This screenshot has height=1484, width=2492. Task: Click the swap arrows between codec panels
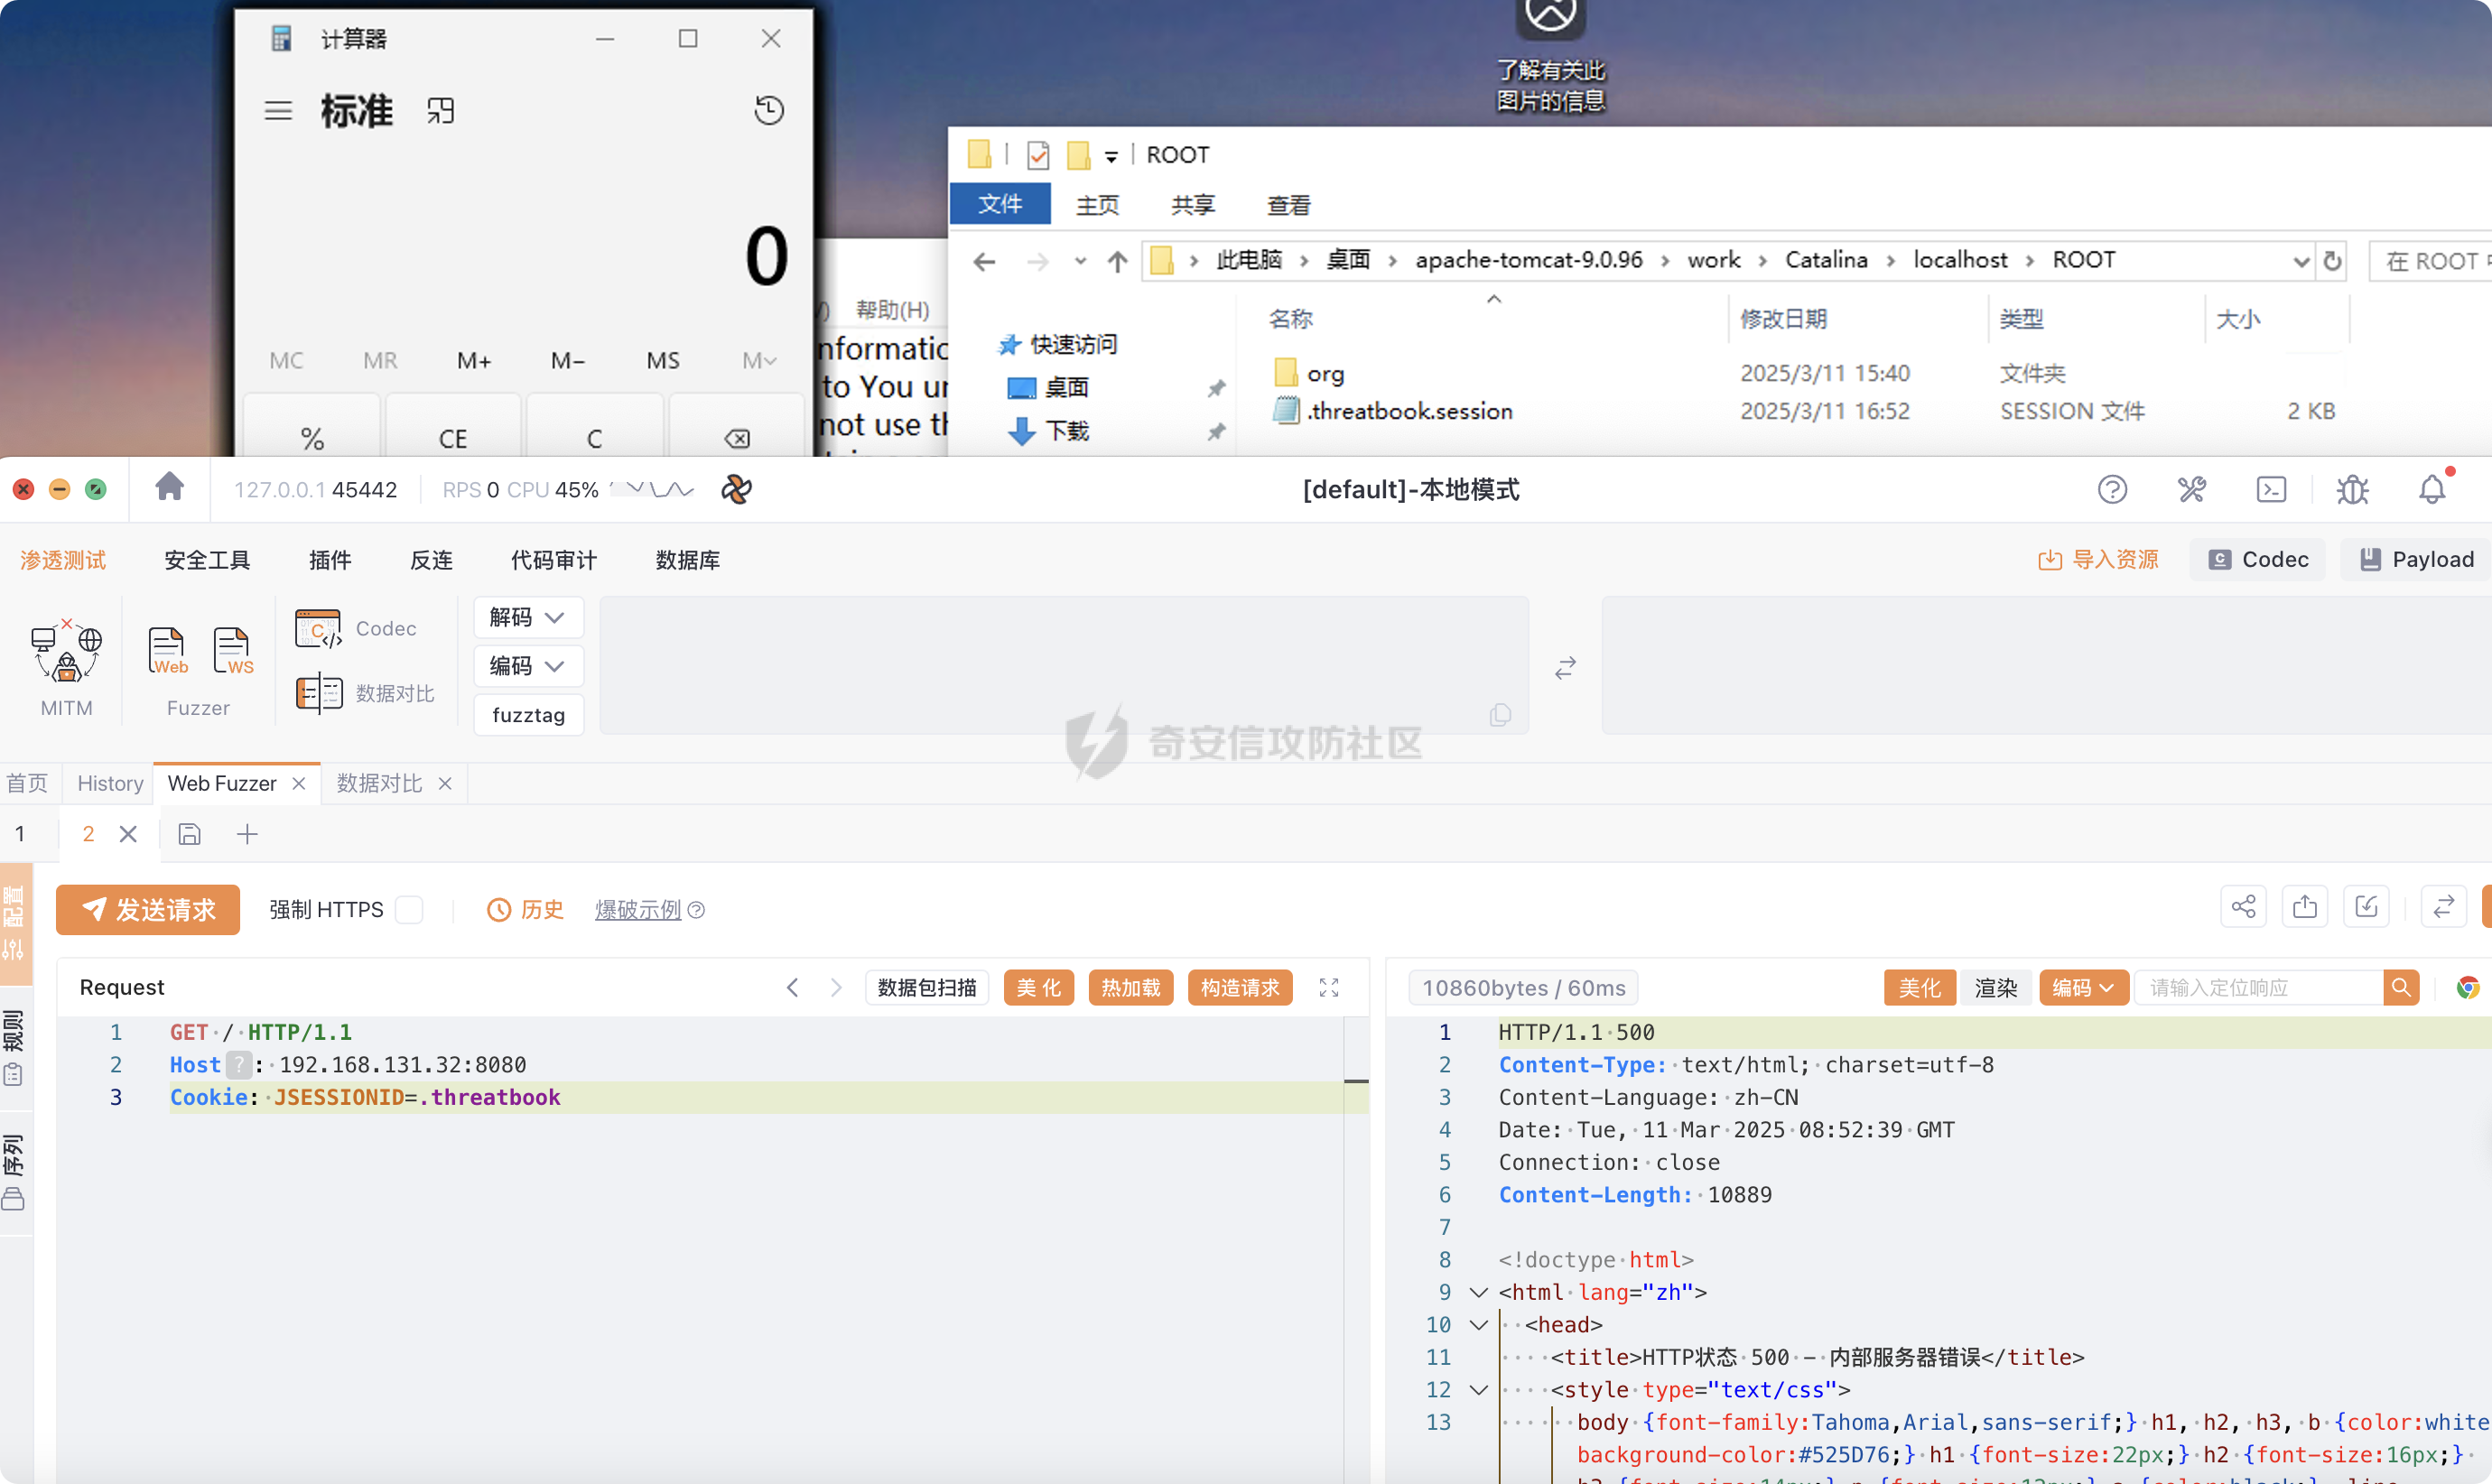(x=1565, y=667)
